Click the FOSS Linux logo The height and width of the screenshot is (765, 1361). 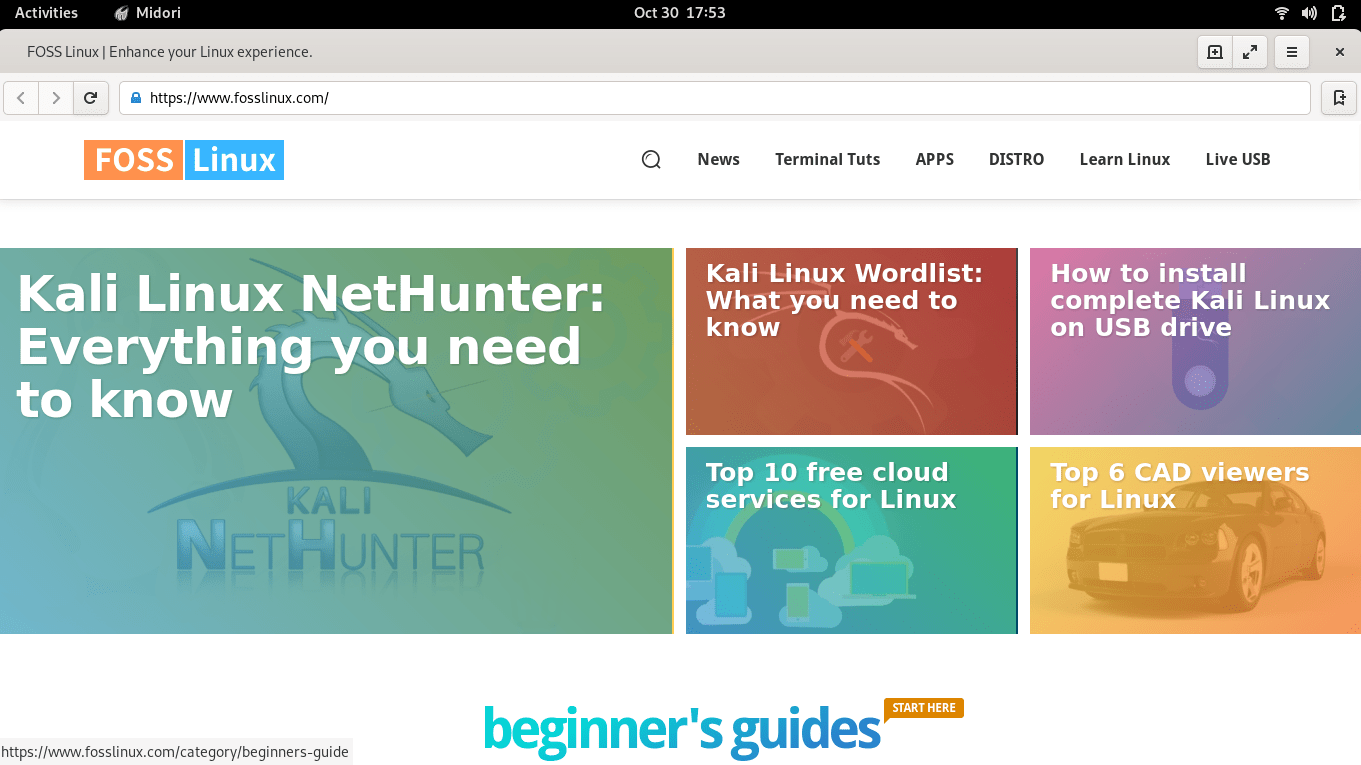click(184, 160)
